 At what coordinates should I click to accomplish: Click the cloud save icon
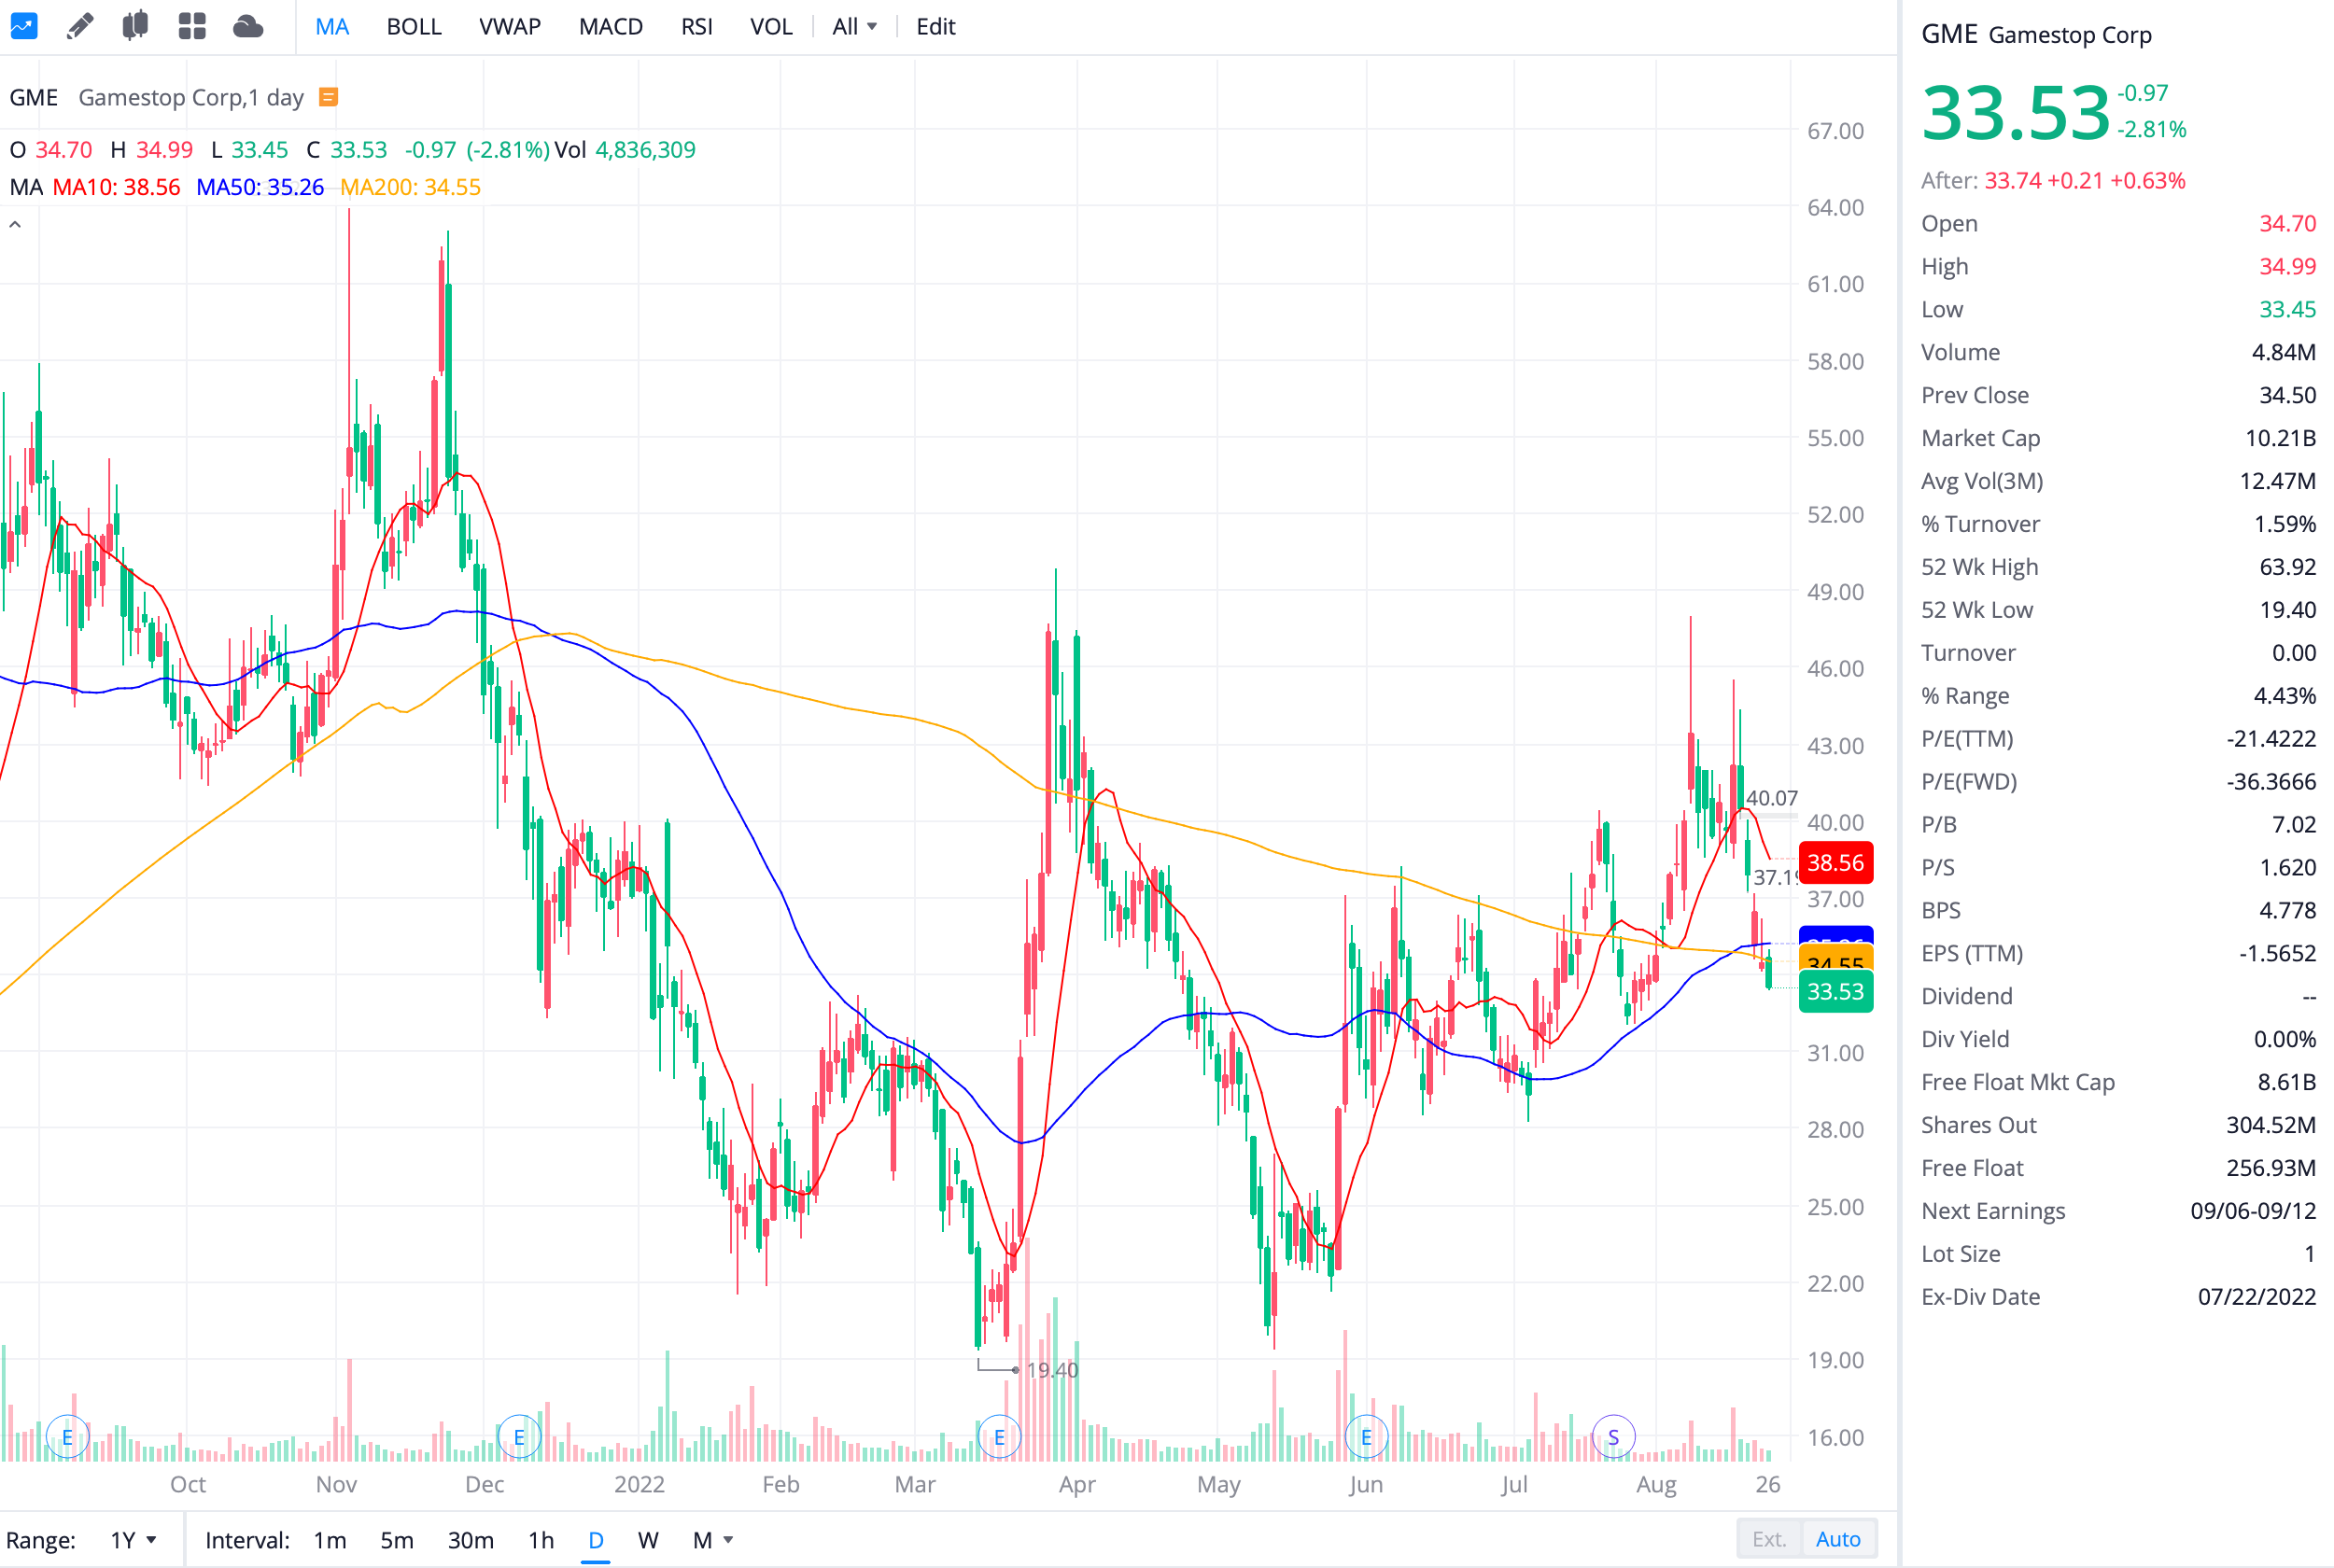pyautogui.click(x=247, y=26)
